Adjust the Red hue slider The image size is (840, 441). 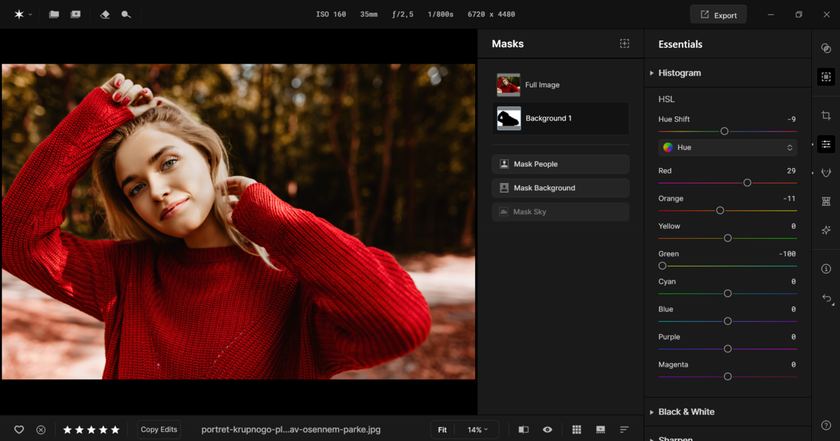pyautogui.click(x=747, y=183)
